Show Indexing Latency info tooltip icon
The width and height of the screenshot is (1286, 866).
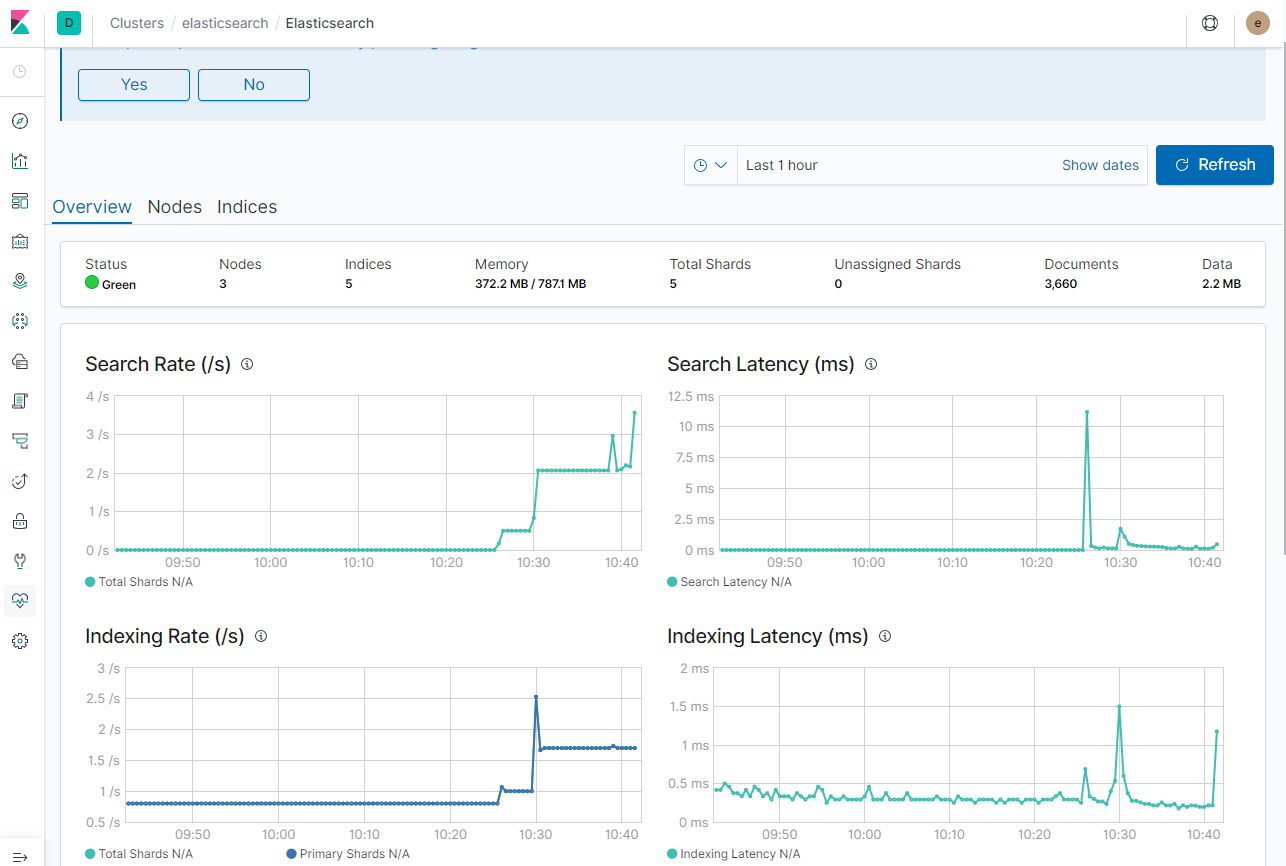[884, 636]
